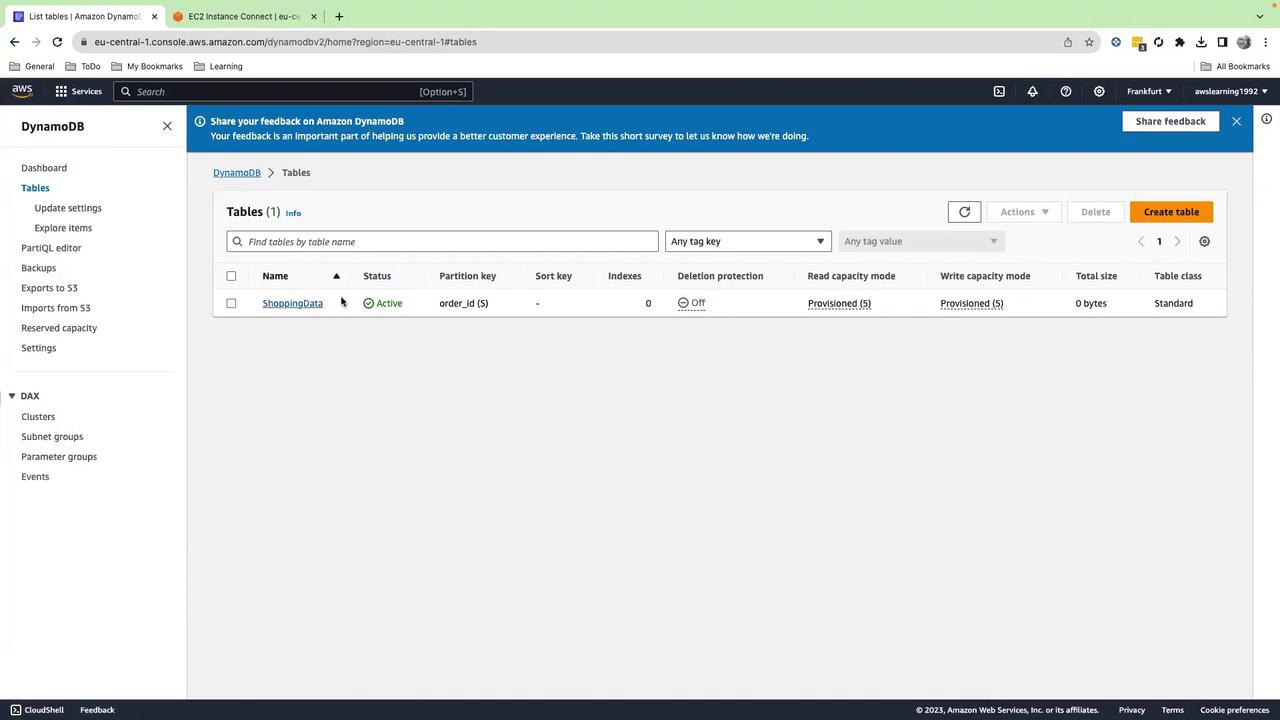Open Backups in the sidebar
1280x720 pixels.
39,268
